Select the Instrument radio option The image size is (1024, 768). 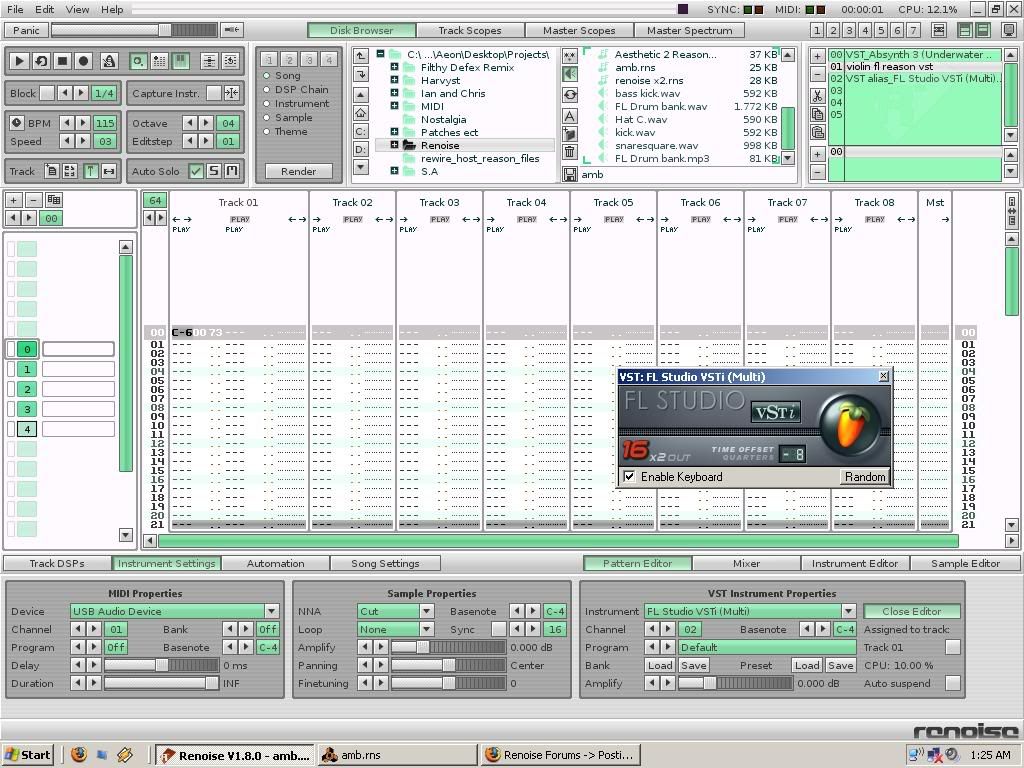click(266, 103)
